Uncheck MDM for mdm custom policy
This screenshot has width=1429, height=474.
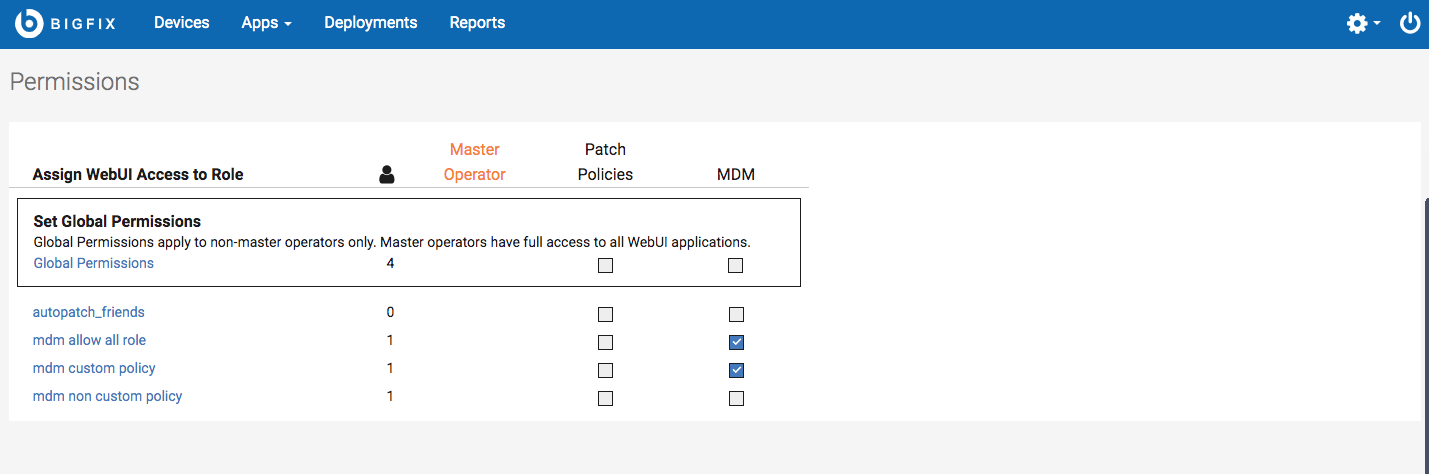pyautogui.click(x=736, y=370)
